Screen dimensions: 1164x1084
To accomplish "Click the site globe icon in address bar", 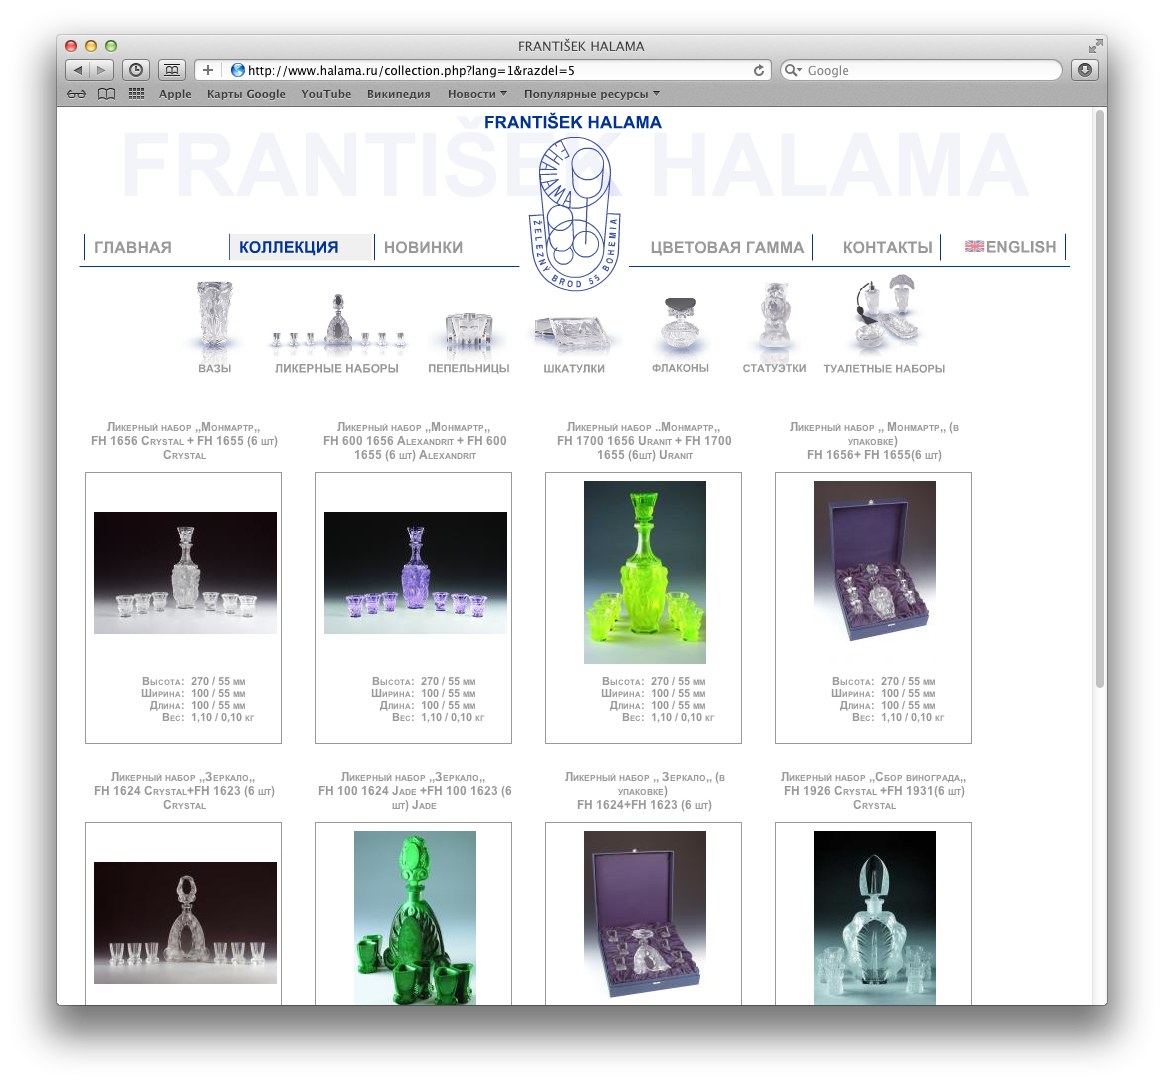I will tap(238, 70).
